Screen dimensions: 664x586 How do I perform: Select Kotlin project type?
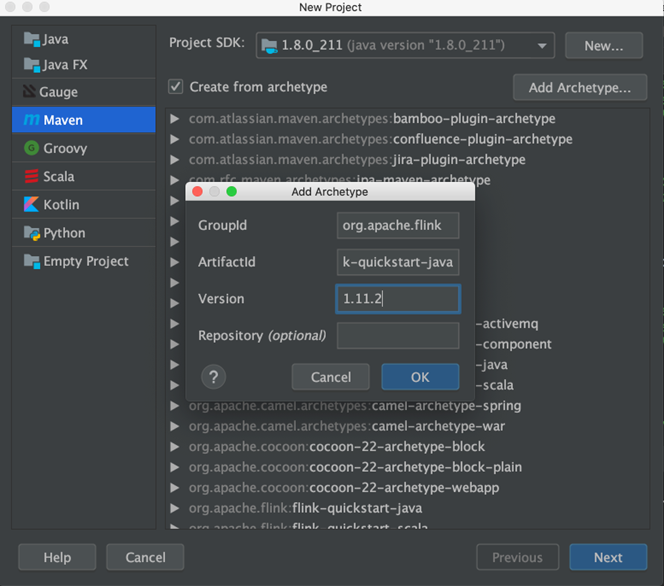click(x=84, y=205)
